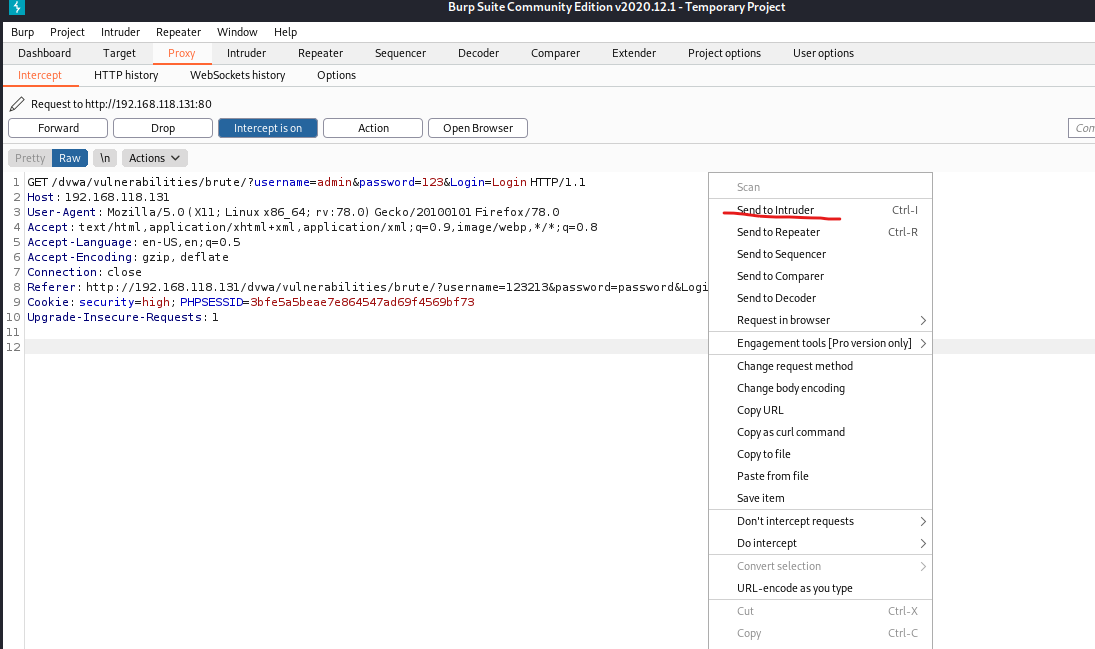Image resolution: width=1095 pixels, height=649 pixels.
Task: Open the Intruder menu in menu bar
Action: tap(120, 32)
